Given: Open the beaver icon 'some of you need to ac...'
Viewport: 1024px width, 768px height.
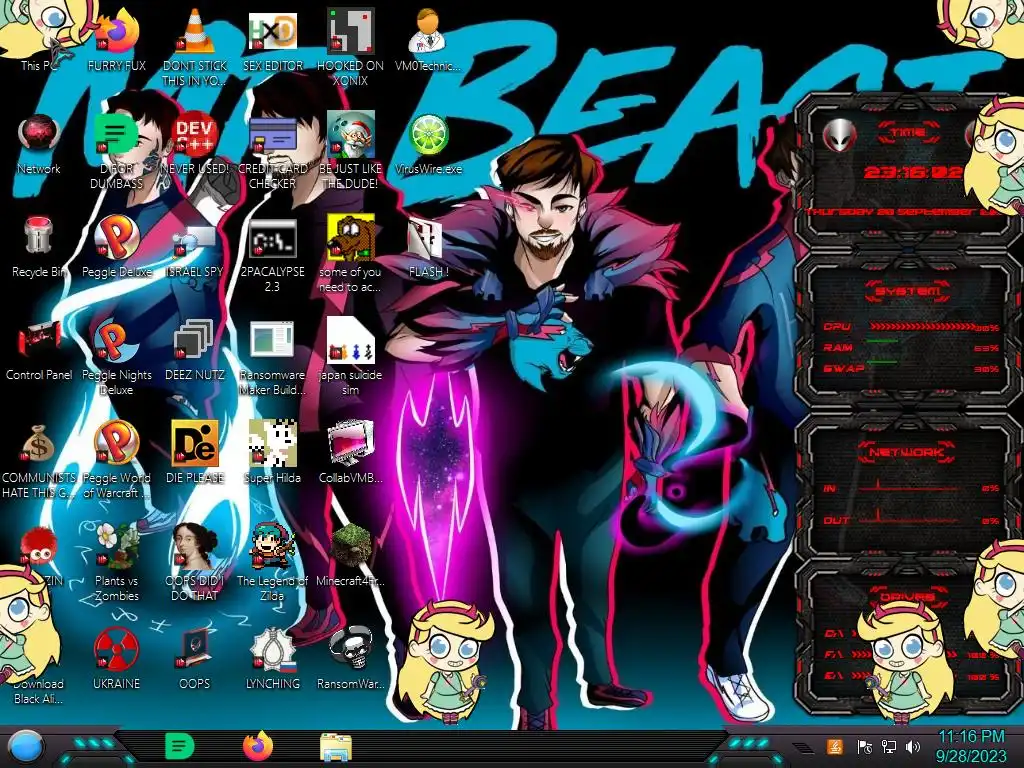Looking at the screenshot, I should tap(351, 253).
